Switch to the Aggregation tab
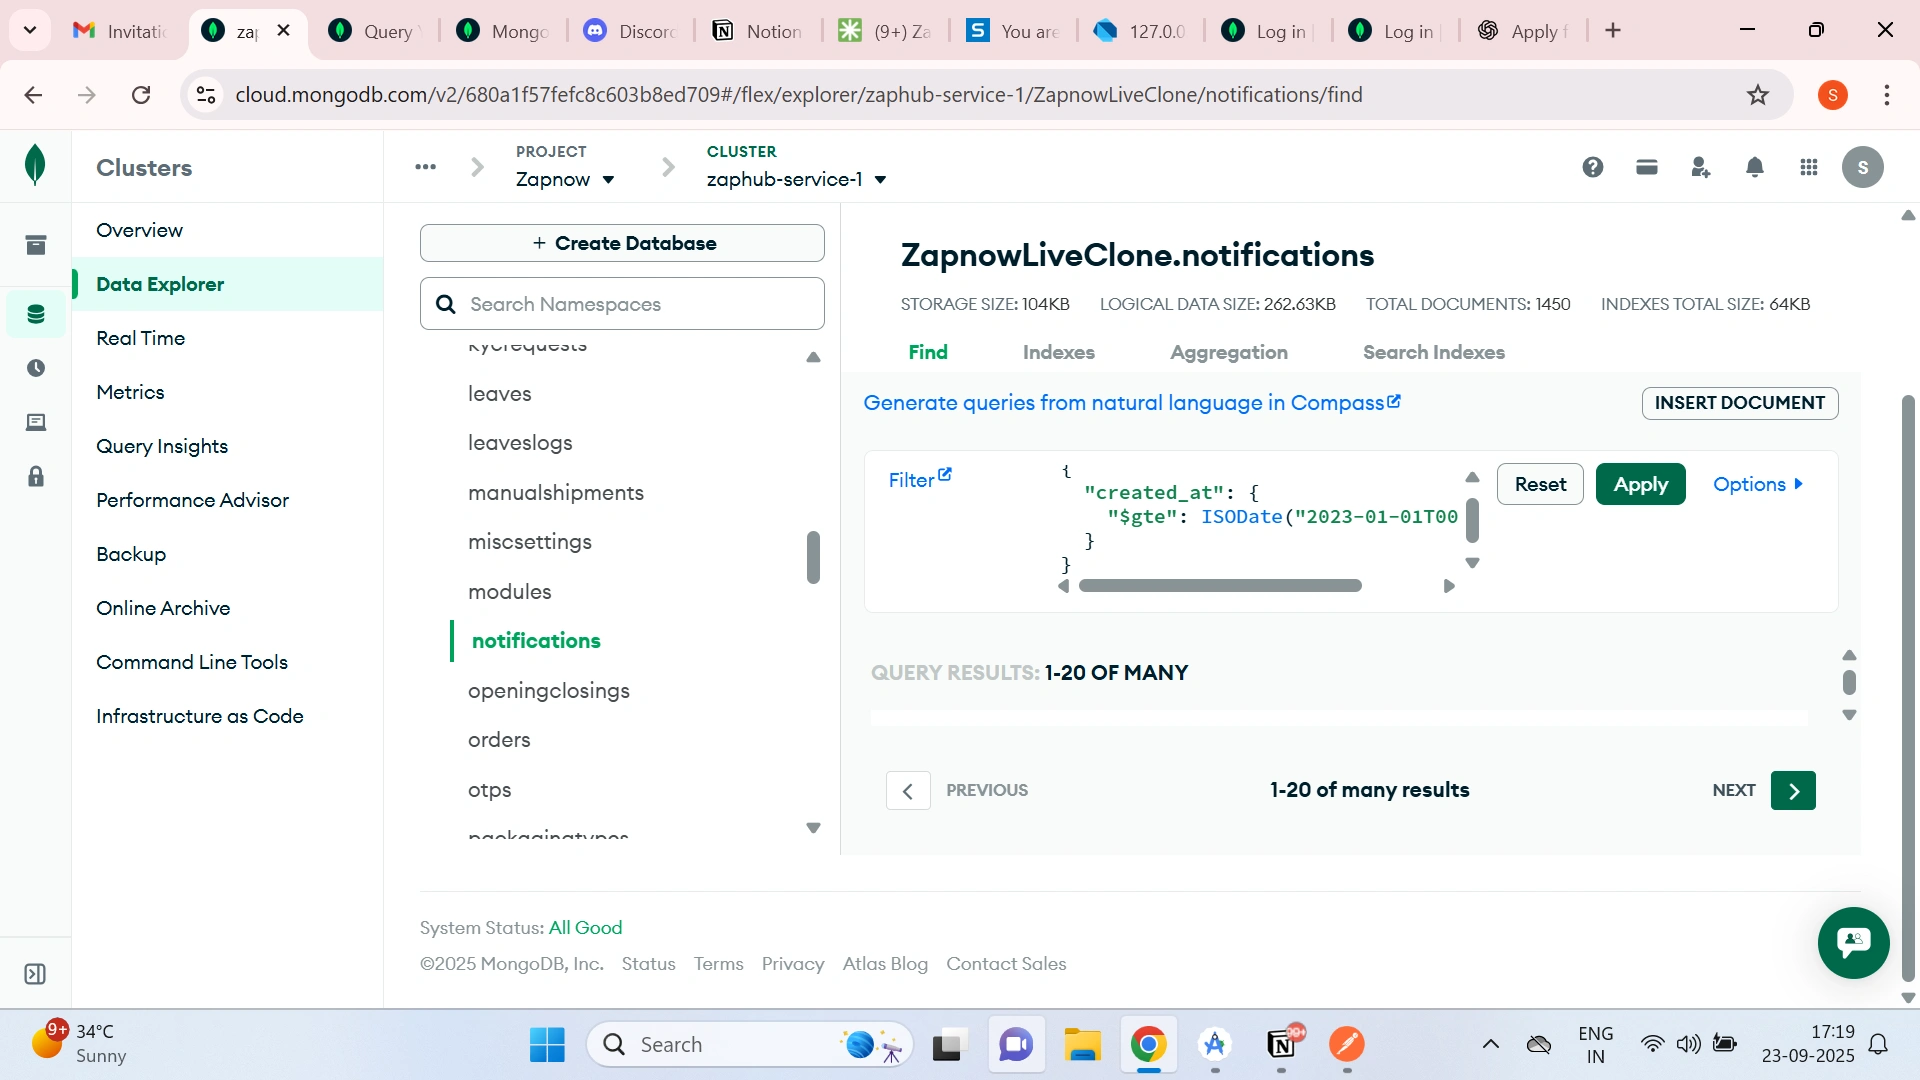The image size is (1920, 1080). pyautogui.click(x=1229, y=352)
